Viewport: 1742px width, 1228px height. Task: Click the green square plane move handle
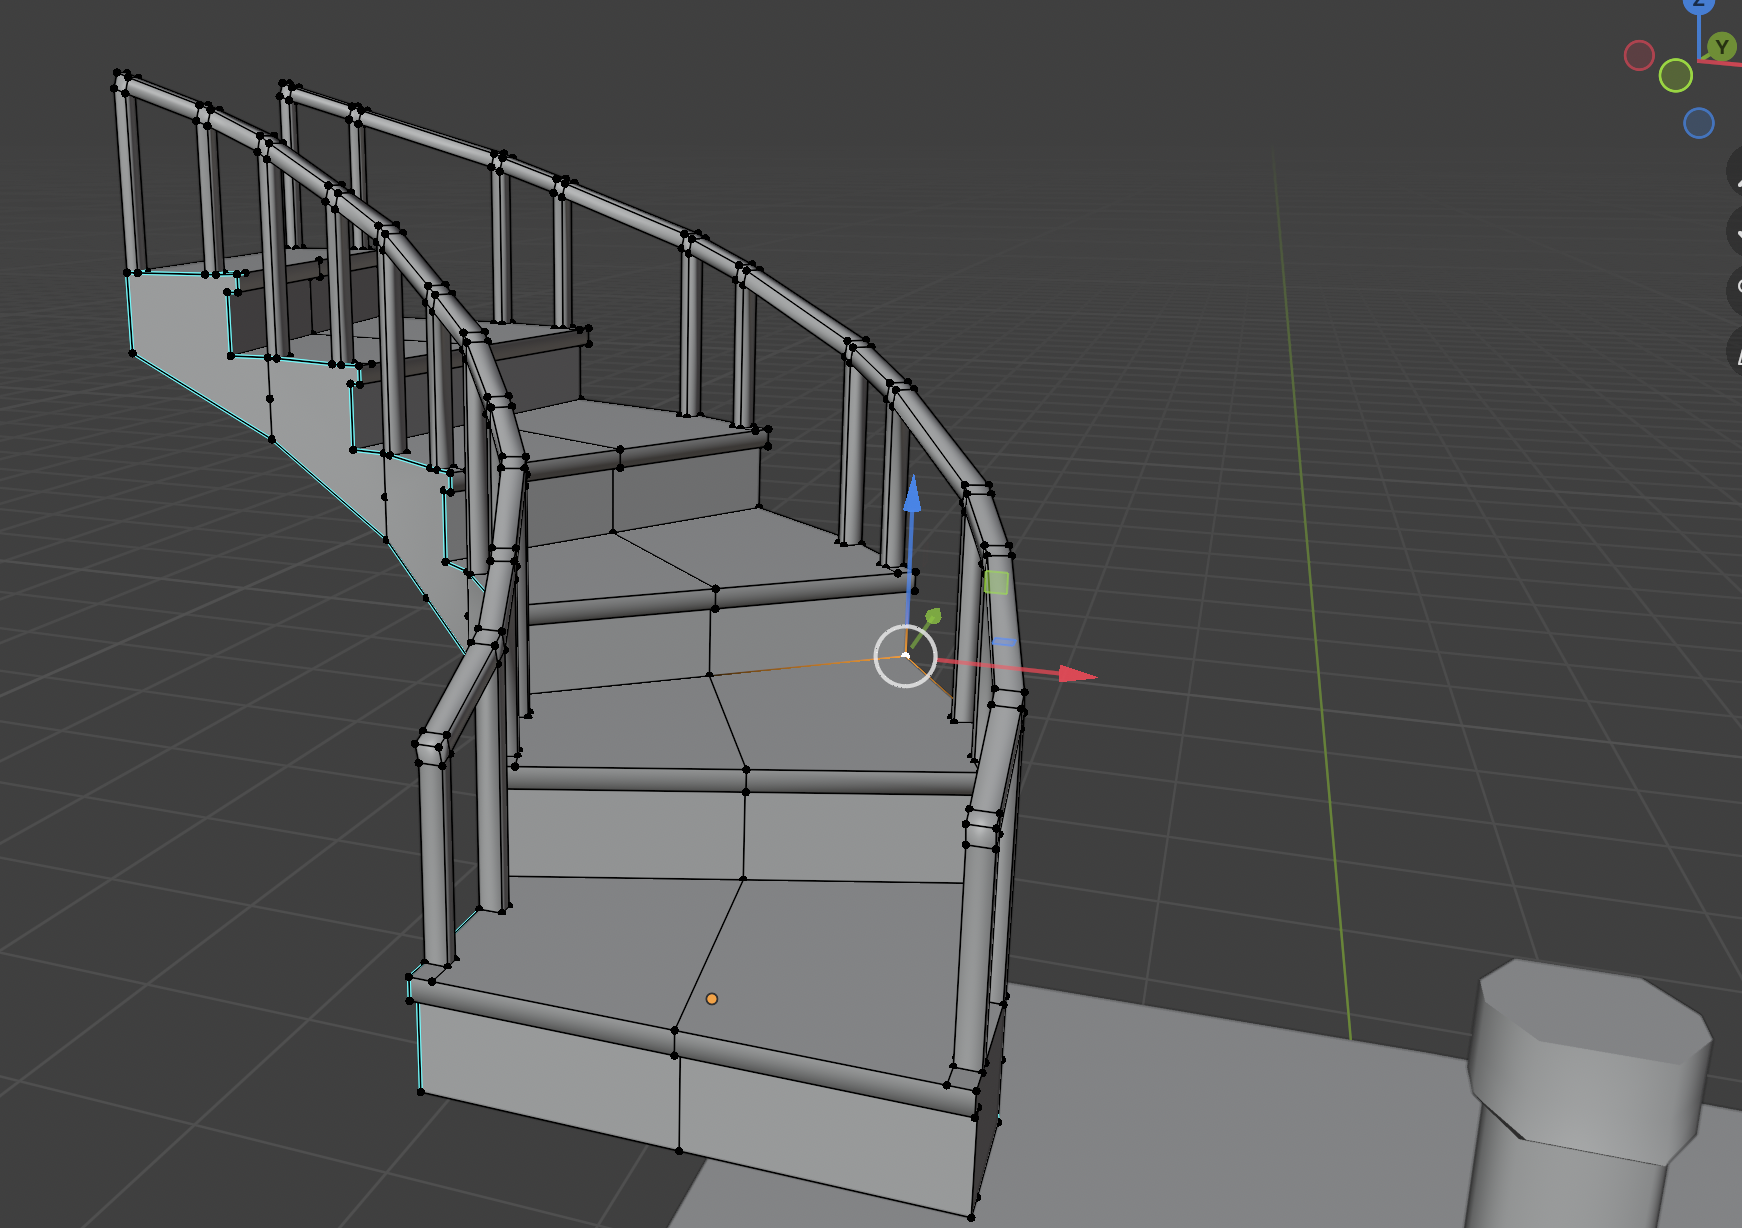click(x=996, y=582)
